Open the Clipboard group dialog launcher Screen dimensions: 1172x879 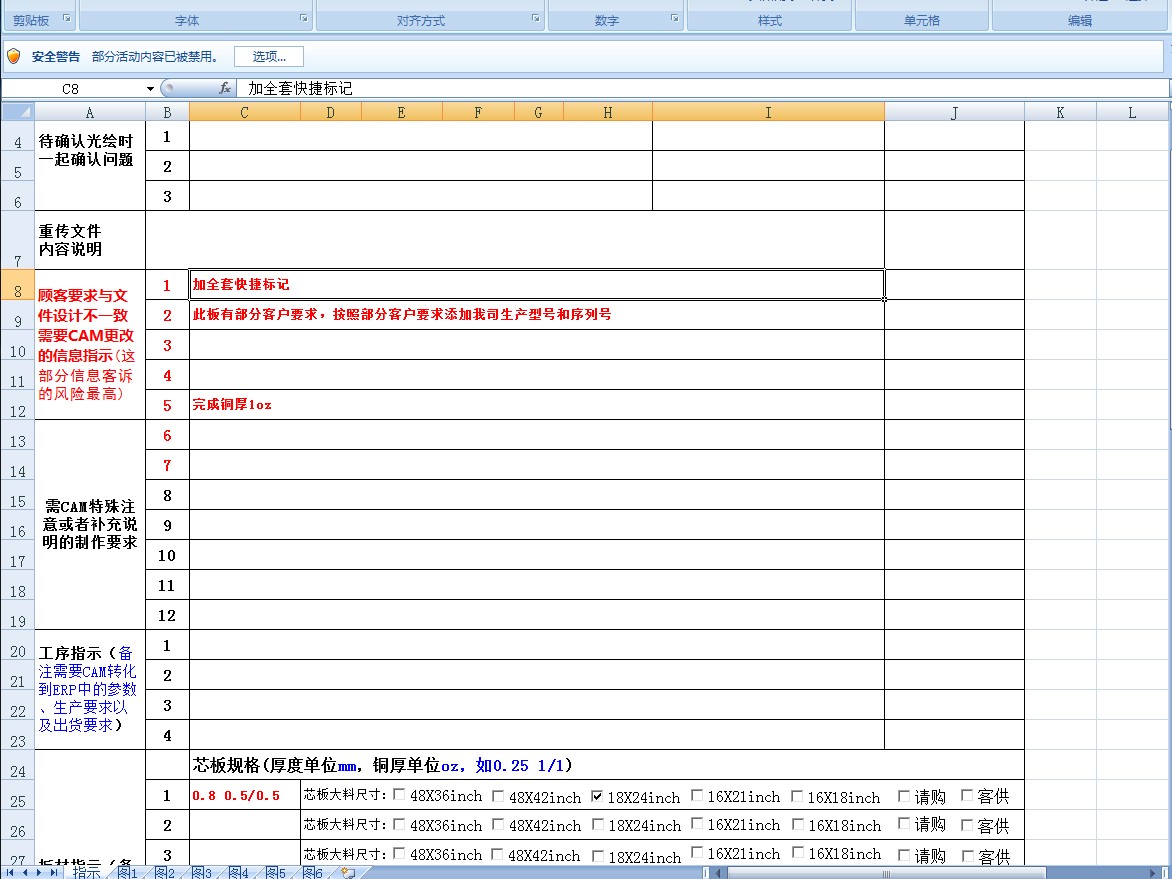tap(67, 18)
